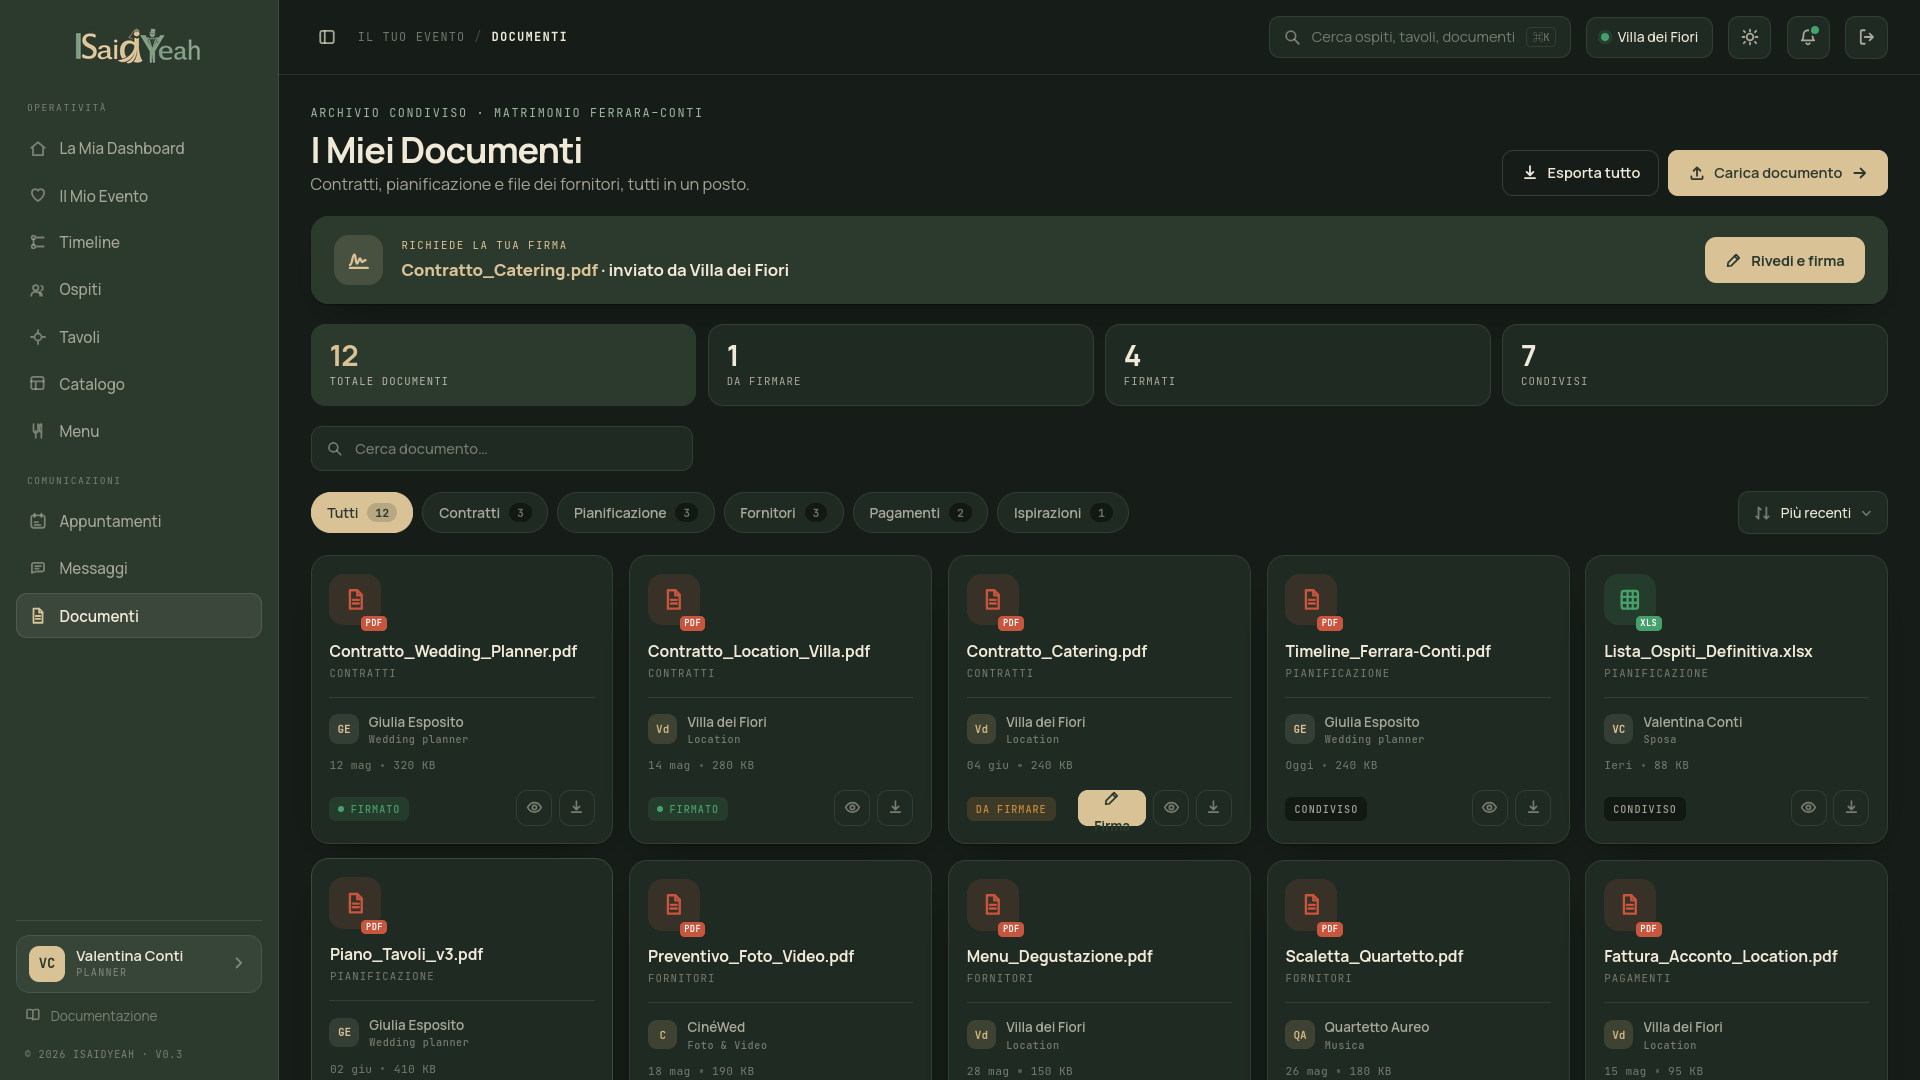Screen dimensions: 1920x1080
Task: Open La Mia Dashboard in sidebar
Action: coord(139,148)
